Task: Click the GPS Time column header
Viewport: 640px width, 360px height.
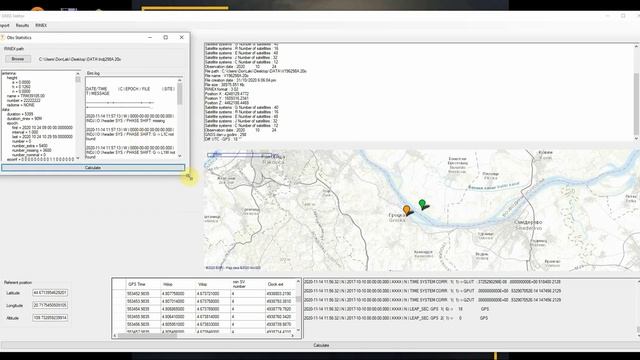Action: (137, 284)
